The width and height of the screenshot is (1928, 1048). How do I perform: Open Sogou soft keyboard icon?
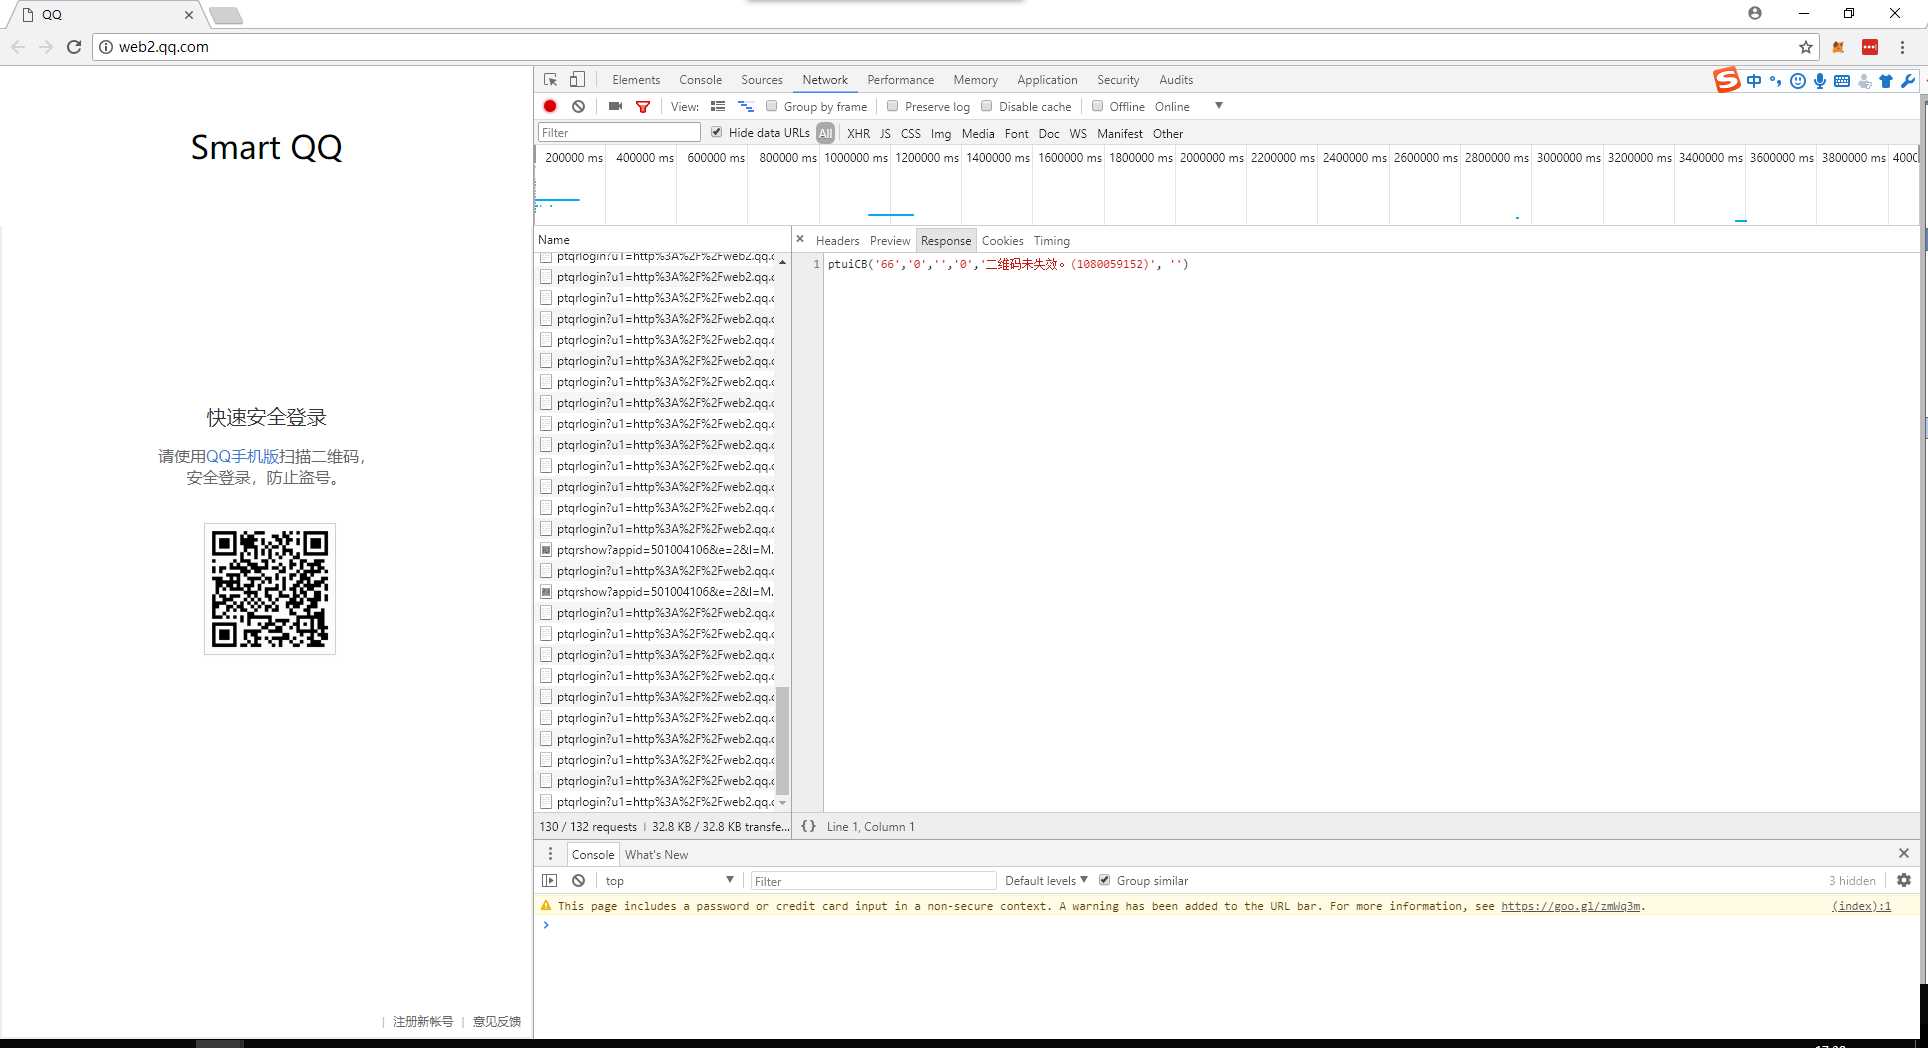tap(1842, 81)
